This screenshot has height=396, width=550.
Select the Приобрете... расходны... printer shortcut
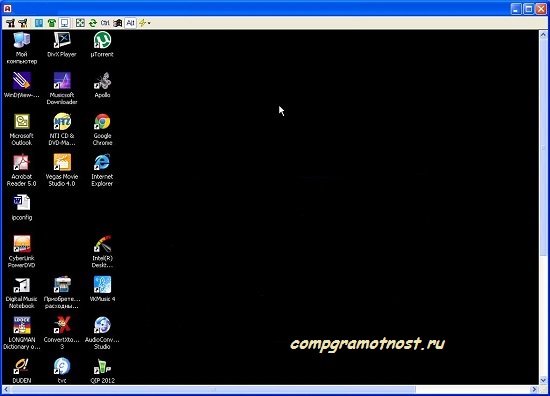pos(62,293)
